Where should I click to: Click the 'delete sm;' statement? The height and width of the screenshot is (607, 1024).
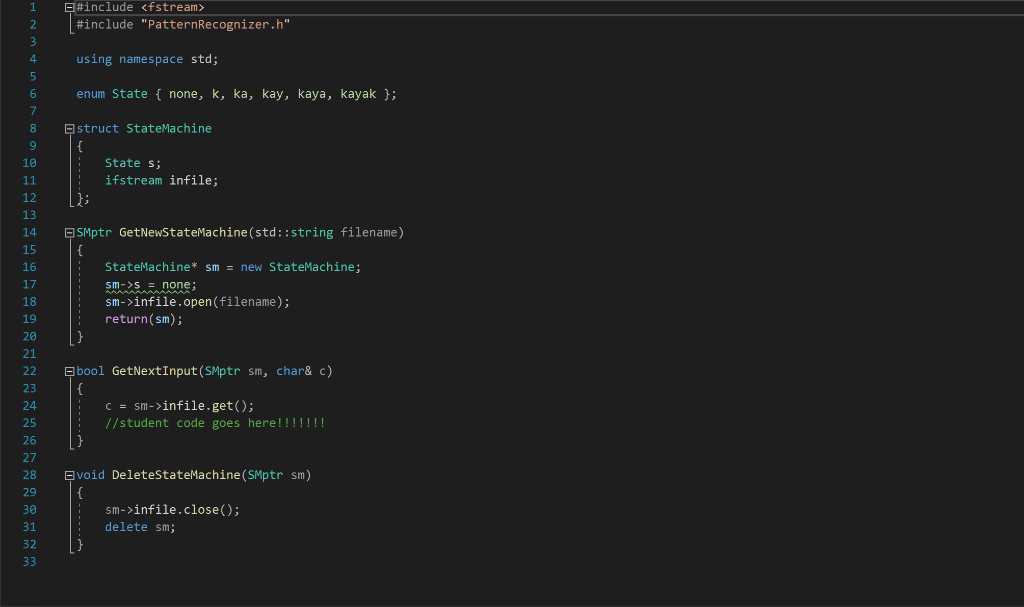(x=140, y=527)
